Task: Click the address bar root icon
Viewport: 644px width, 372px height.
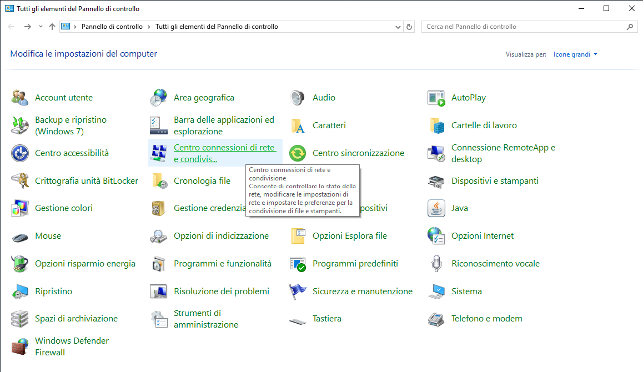Action: click(x=65, y=27)
